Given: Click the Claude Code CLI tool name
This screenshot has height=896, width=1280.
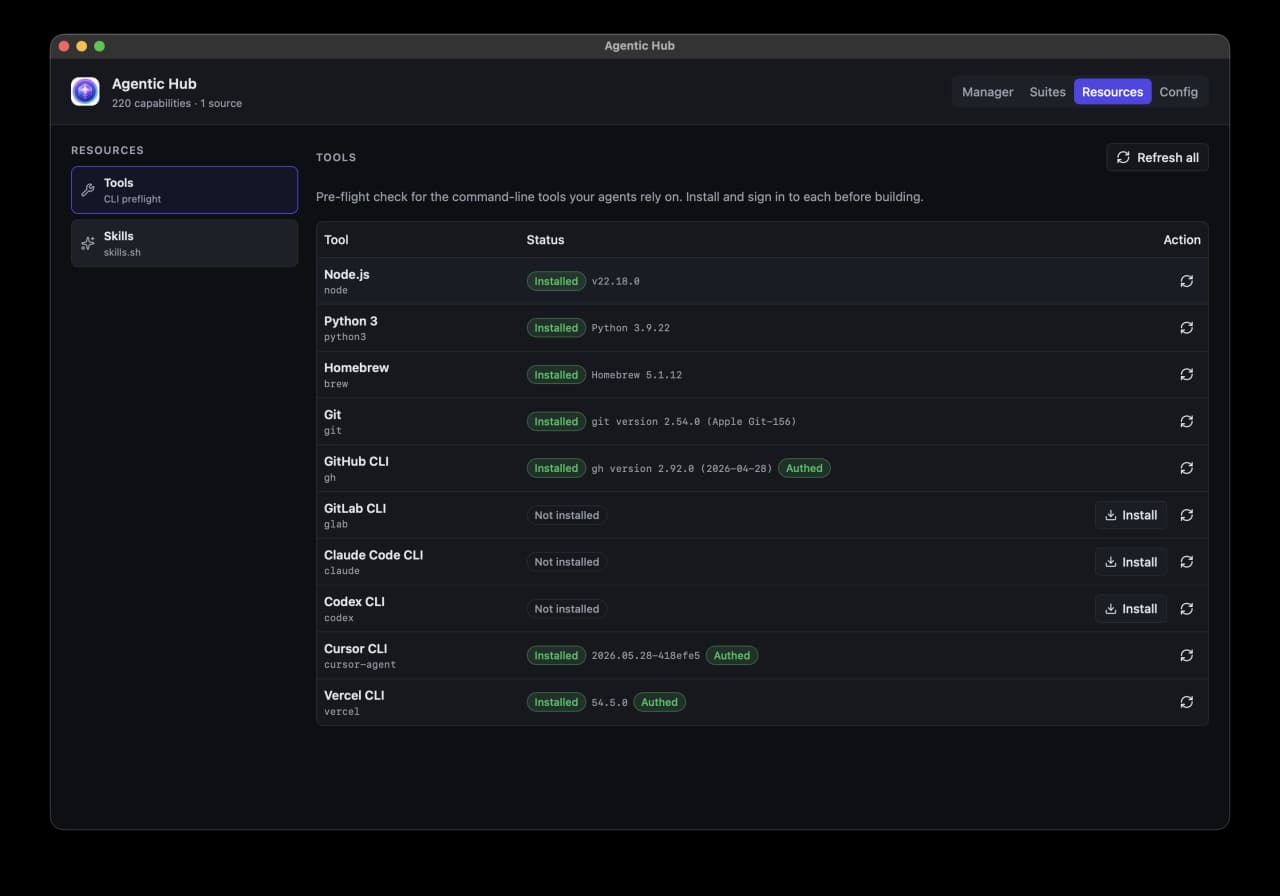Looking at the screenshot, I should coord(374,555).
